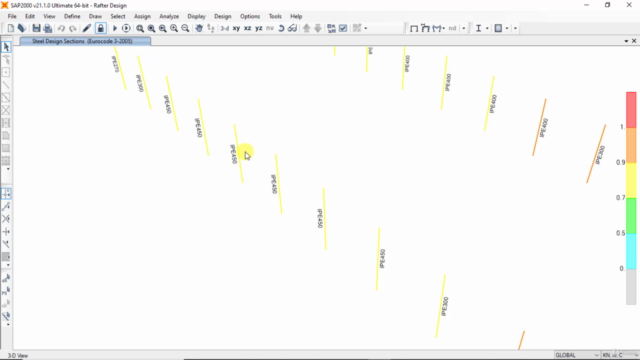640x360 pixels.
Task: Open the Define menu
Action: [x=72, y=16]
